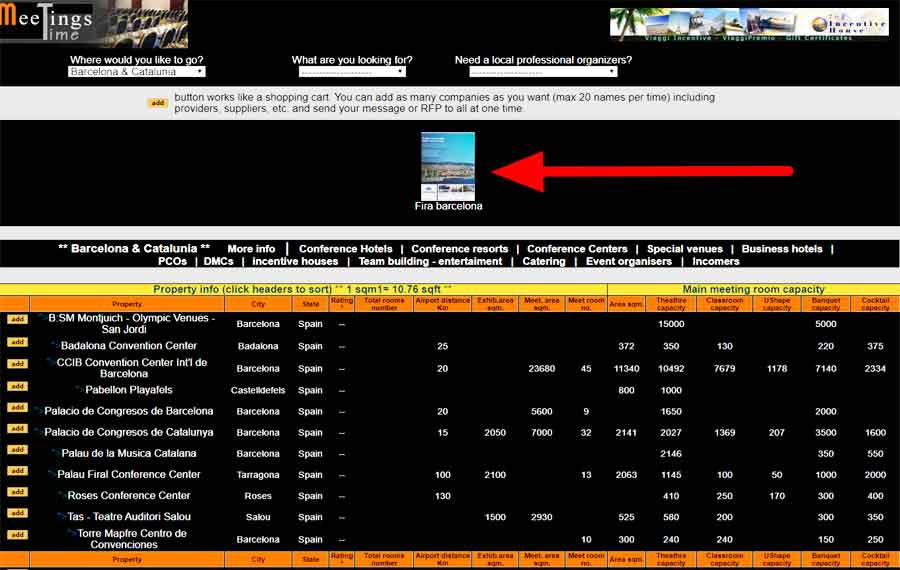Image resolution: width=900 pixels, height=570 pixels.
Task: Open Palacio de Congresos de Barcelona link
Action: click(x=129, y=411)
